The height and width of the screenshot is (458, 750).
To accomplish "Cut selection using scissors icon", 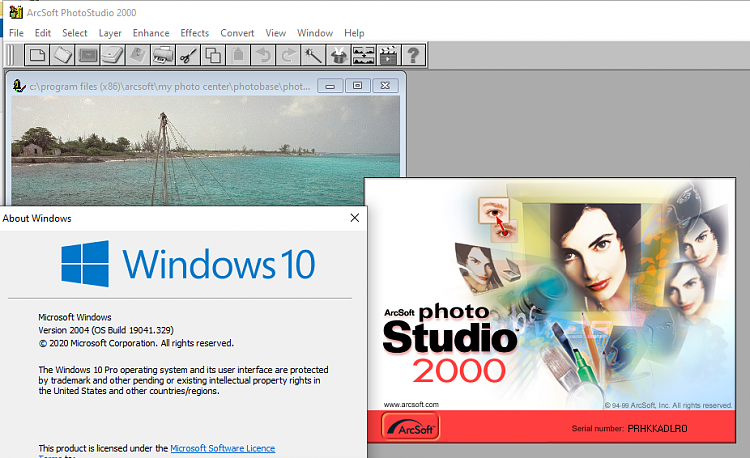I will pos(188,55).
